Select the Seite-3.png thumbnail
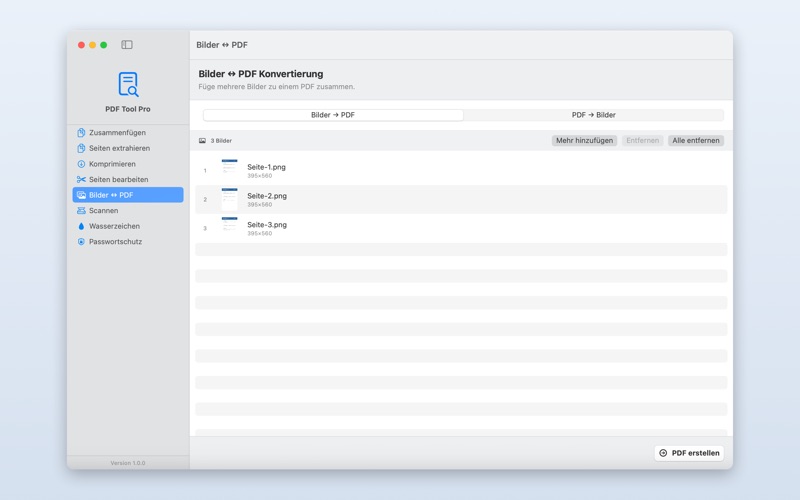 pos(230,228)
